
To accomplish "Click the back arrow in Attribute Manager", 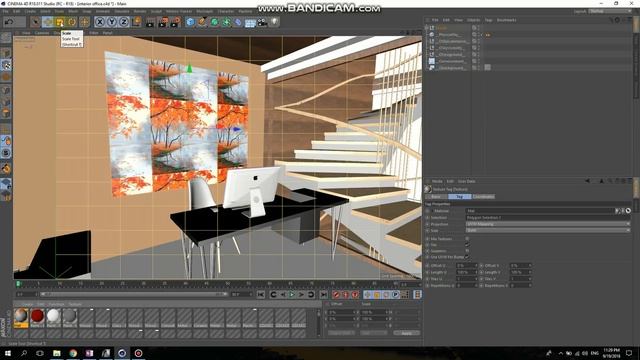I will coord(587,181).
